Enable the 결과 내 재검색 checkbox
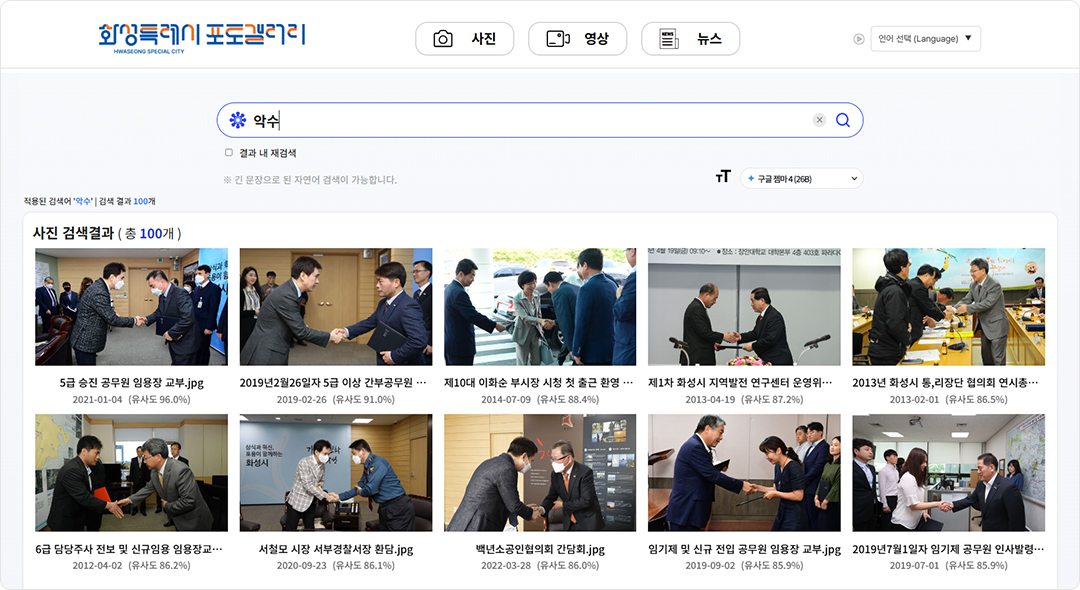 (229, 153)
